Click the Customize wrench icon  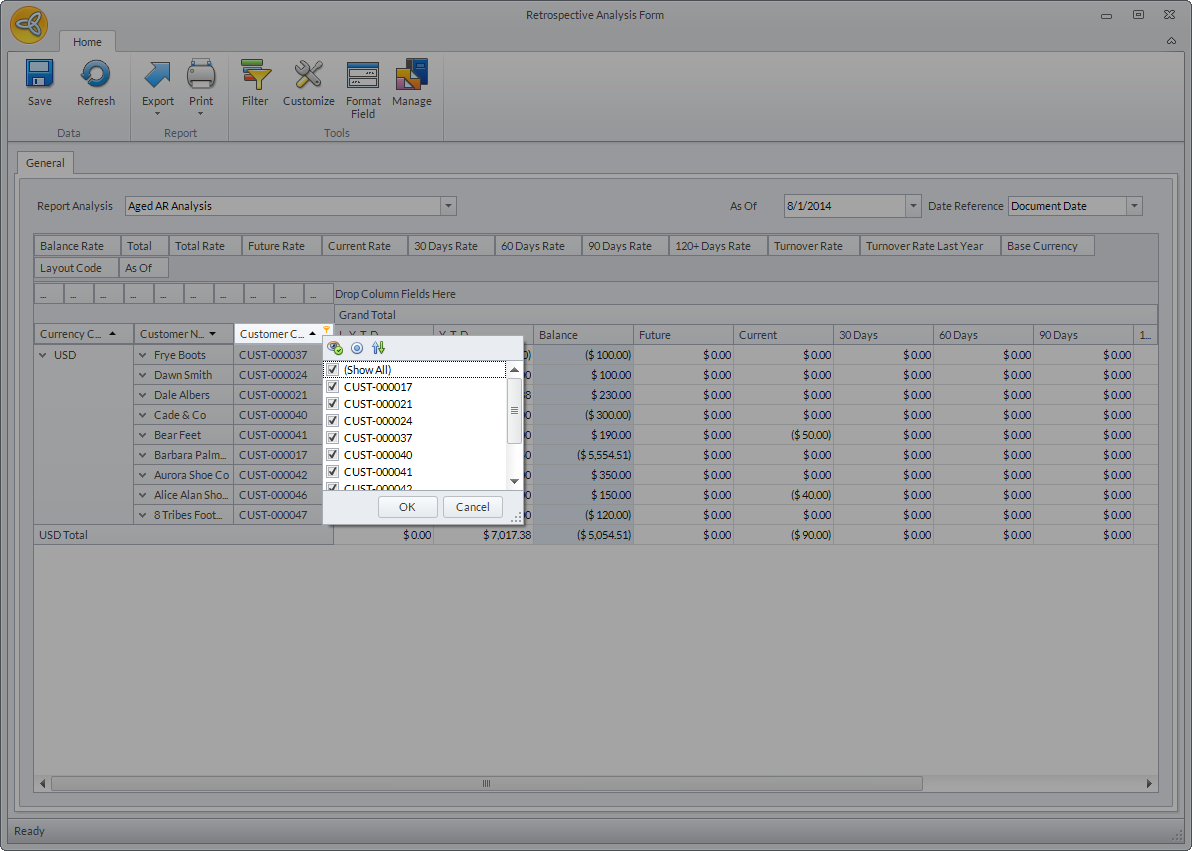point(308,76)
